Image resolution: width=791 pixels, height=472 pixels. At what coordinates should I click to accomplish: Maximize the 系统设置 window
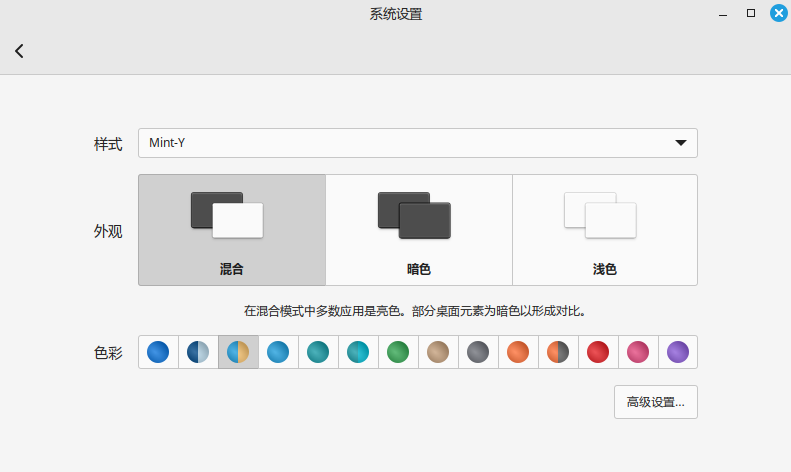click(751, 14)
